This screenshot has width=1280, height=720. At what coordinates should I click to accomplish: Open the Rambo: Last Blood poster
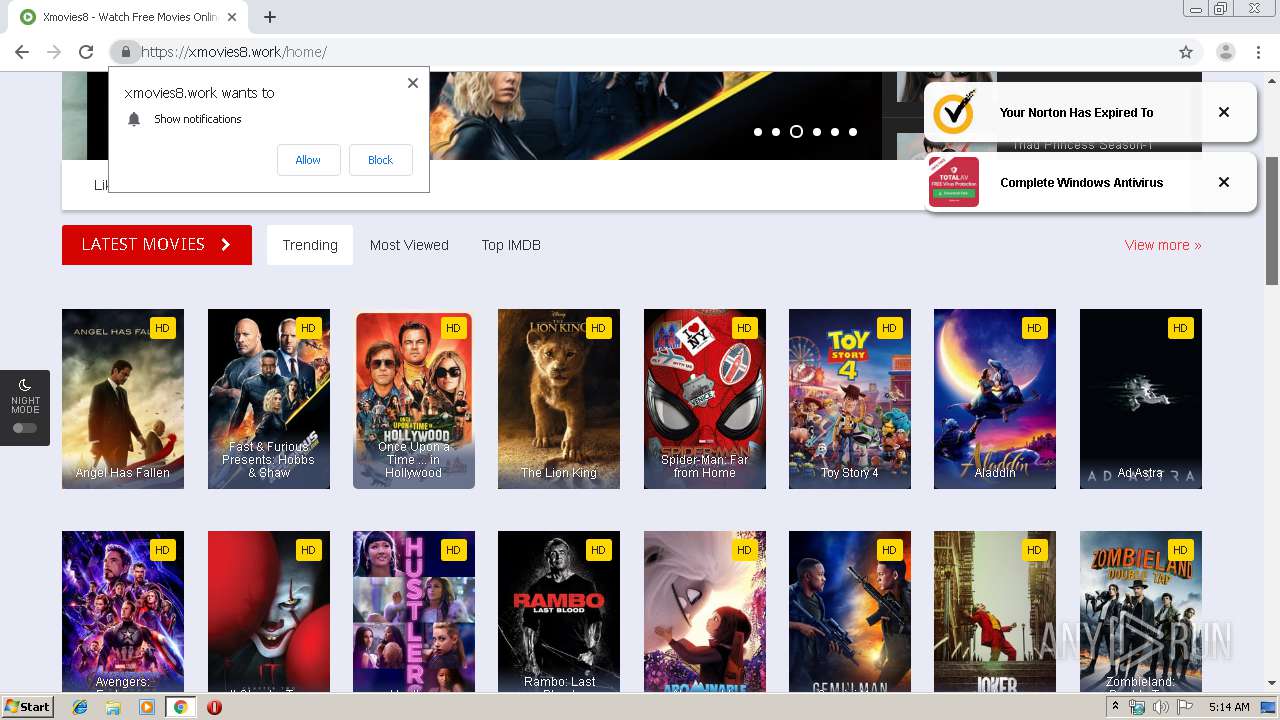(x=559, y=611)
